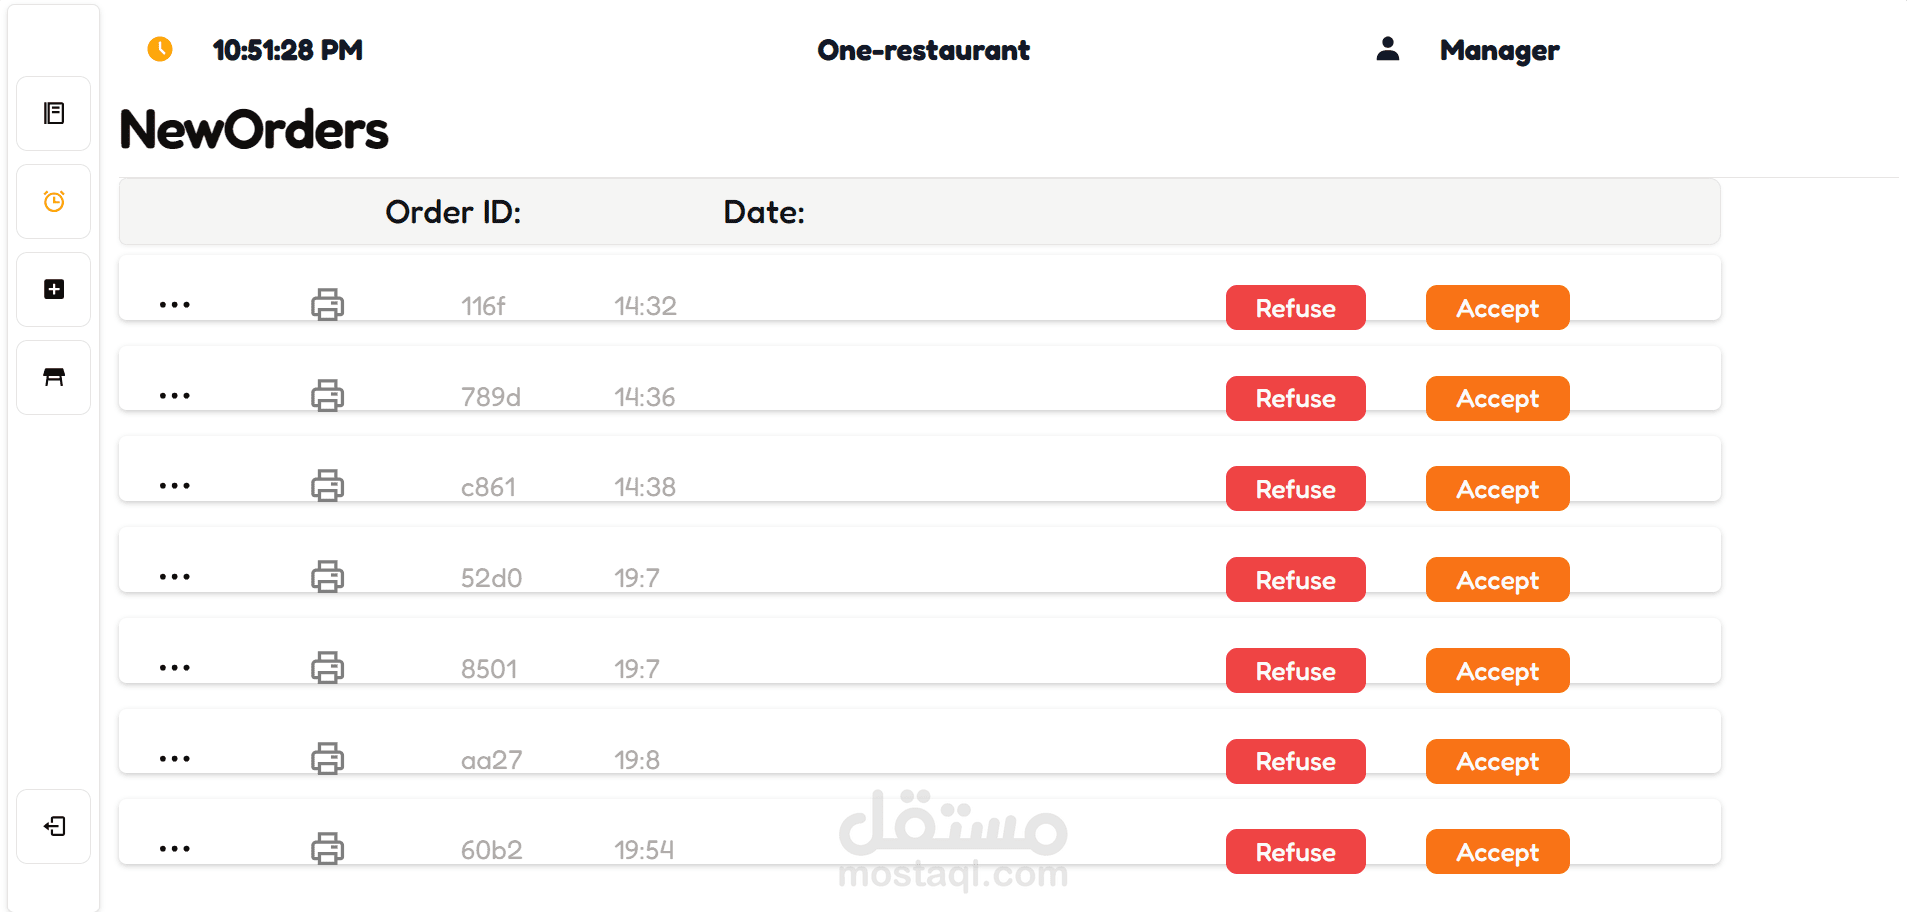This screenshot has width=1907, height=912.
Task: Expand the three-dots menu for order 789d
Action: (174, 396)
